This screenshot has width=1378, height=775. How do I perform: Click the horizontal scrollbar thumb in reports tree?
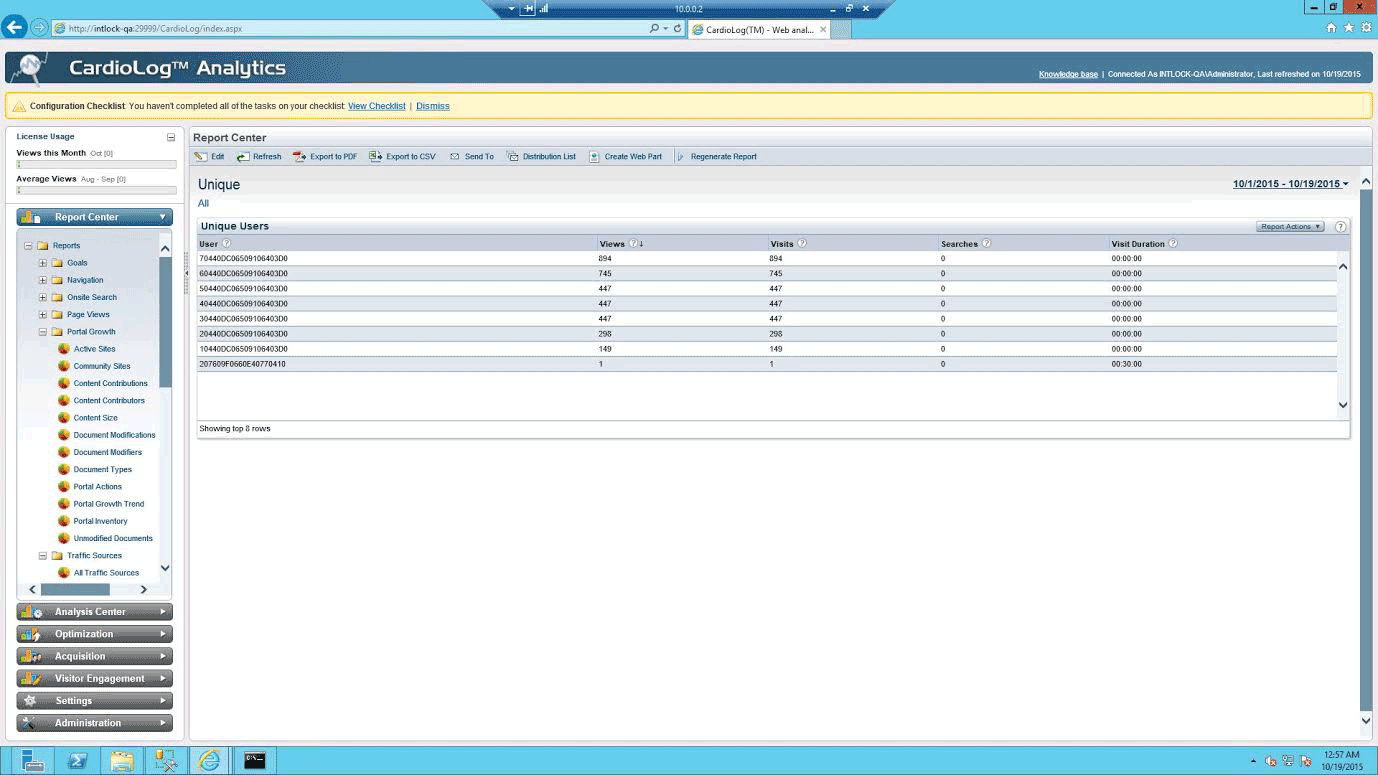tap(75, 590)
